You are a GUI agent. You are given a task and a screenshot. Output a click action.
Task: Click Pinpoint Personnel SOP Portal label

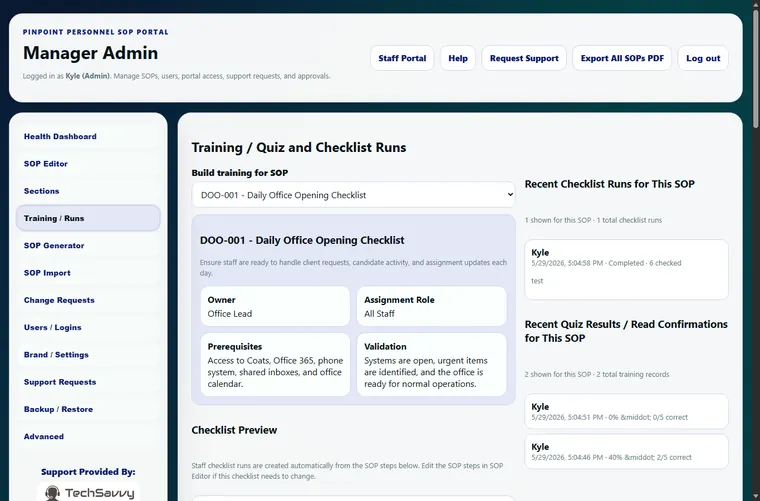click(x=95, y=32)
